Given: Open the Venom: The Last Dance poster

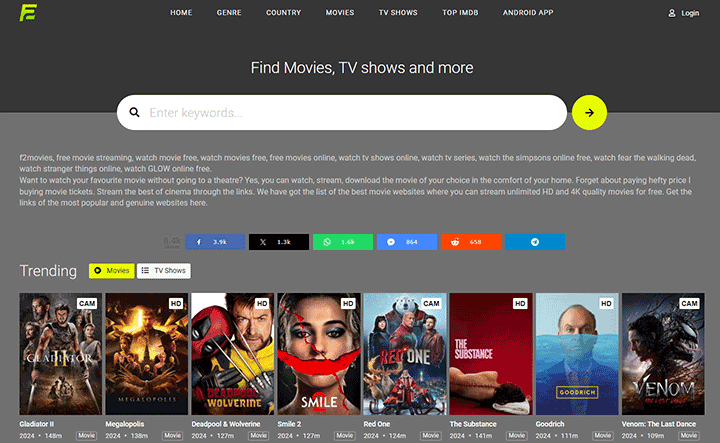Looking at the screenshot, I should [x=663, y=354].
